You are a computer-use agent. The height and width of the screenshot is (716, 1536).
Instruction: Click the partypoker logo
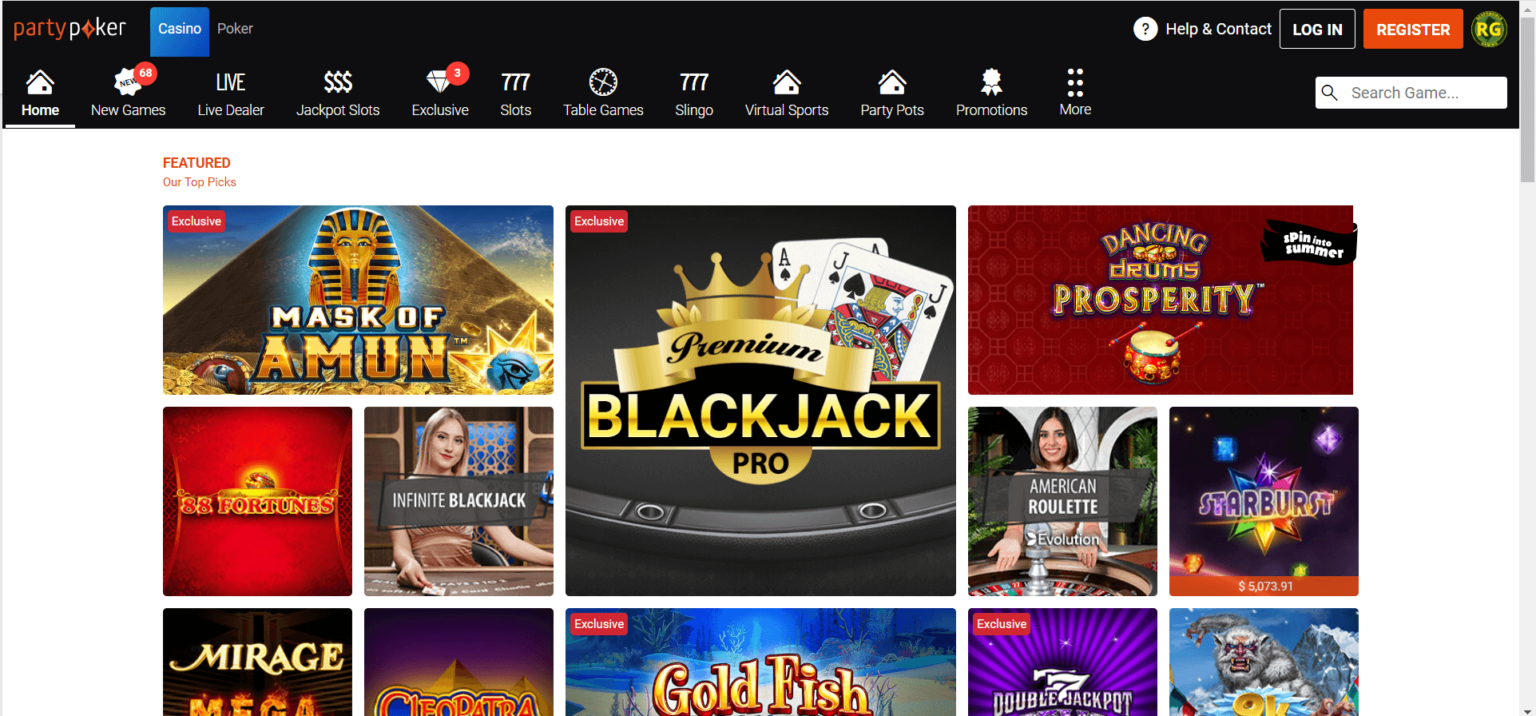pos(70,29)
